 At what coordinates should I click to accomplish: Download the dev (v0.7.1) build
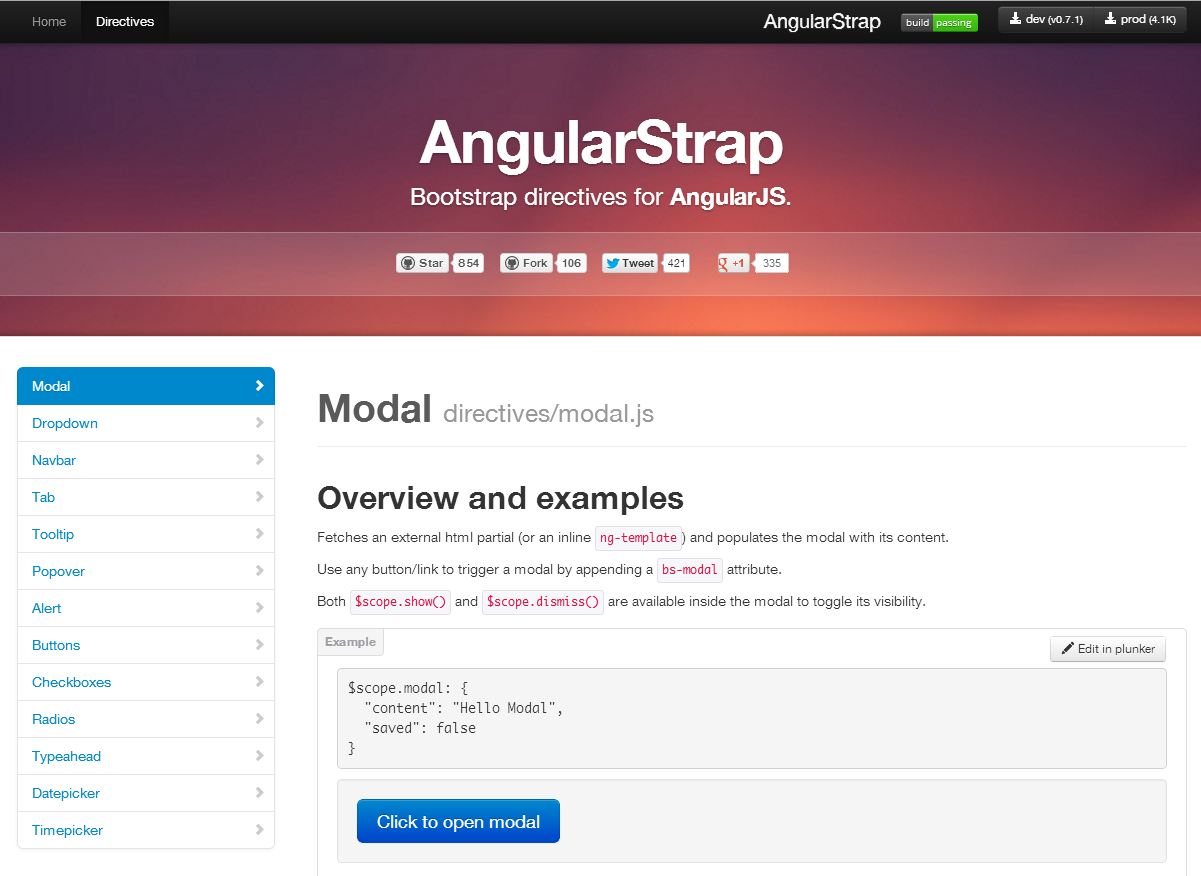pos(1046,20)
